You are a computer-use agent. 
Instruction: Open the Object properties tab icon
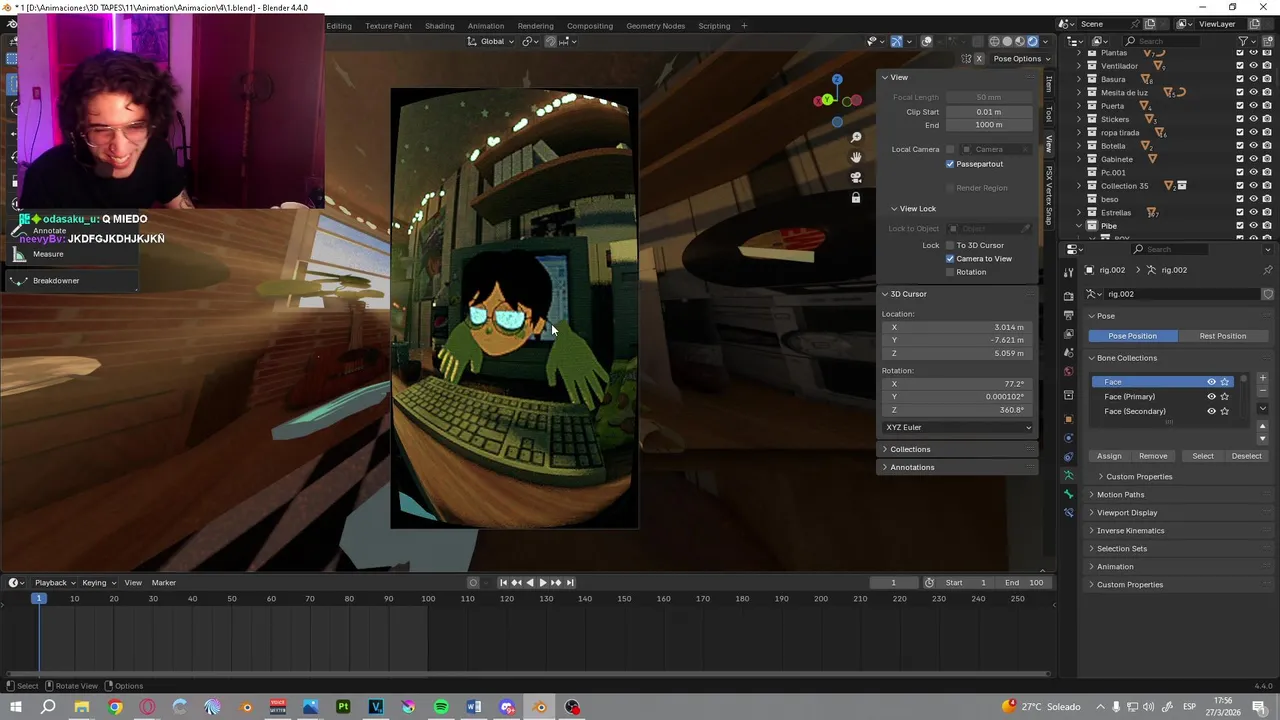[x=1068, y=419]
